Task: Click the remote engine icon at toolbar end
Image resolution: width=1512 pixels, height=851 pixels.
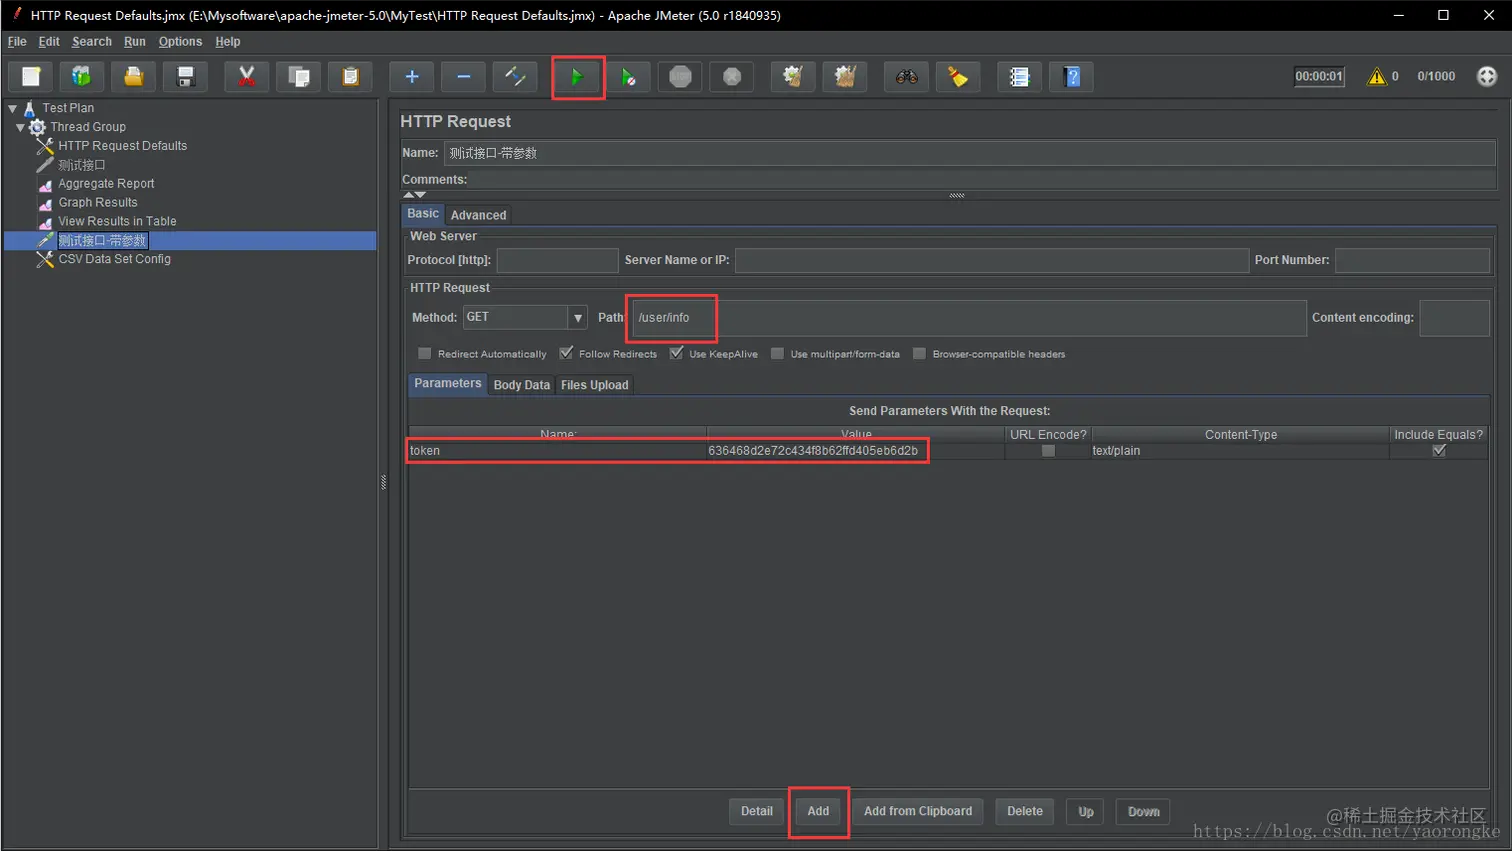Action: tap(1487, 76)
